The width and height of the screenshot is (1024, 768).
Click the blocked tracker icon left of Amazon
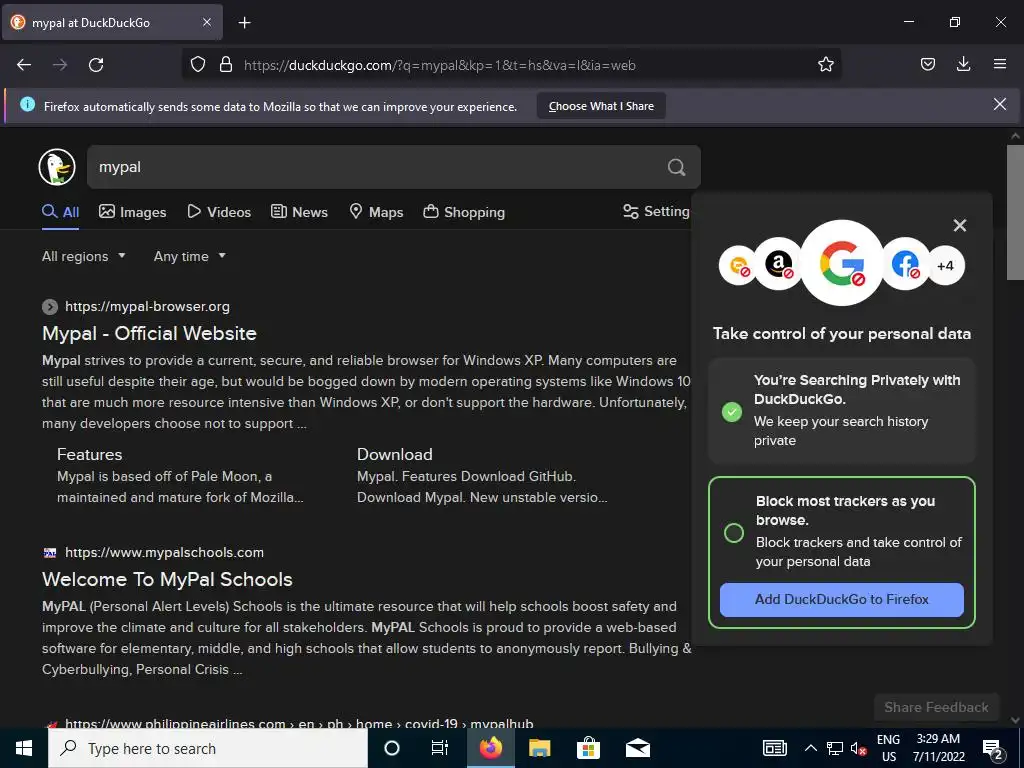click(x=738, y=266)
